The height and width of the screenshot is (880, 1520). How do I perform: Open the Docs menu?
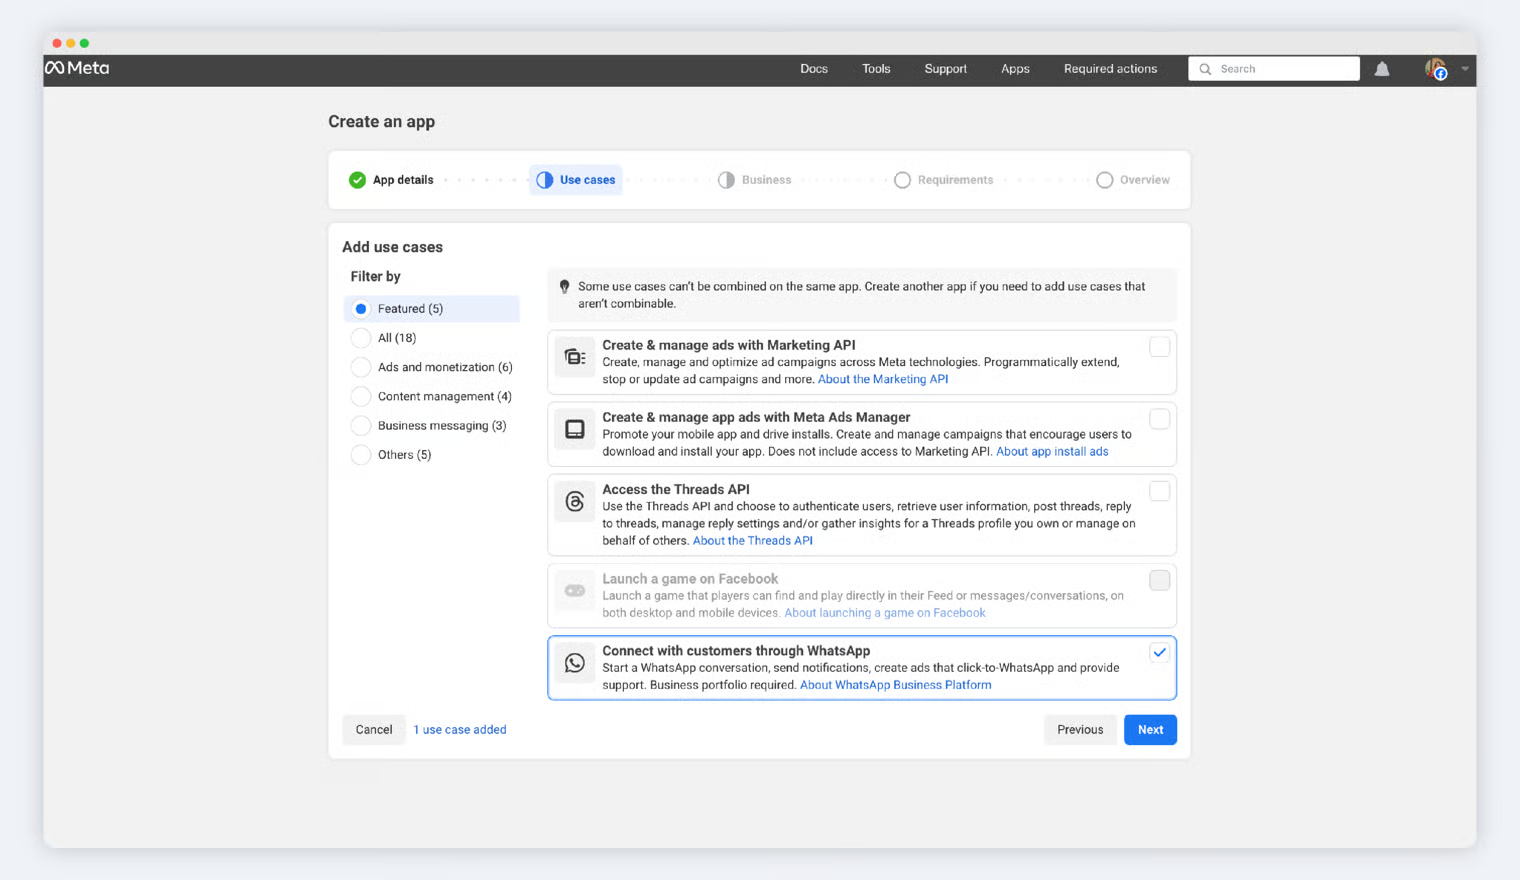(813, 69)
